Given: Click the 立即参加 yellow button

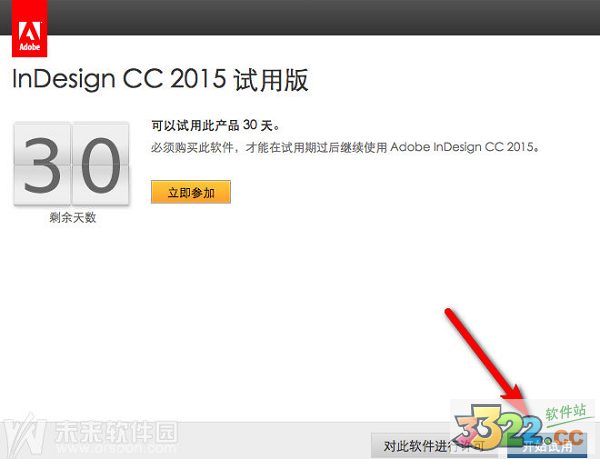Looking at the screenshot, I should 191,192.
